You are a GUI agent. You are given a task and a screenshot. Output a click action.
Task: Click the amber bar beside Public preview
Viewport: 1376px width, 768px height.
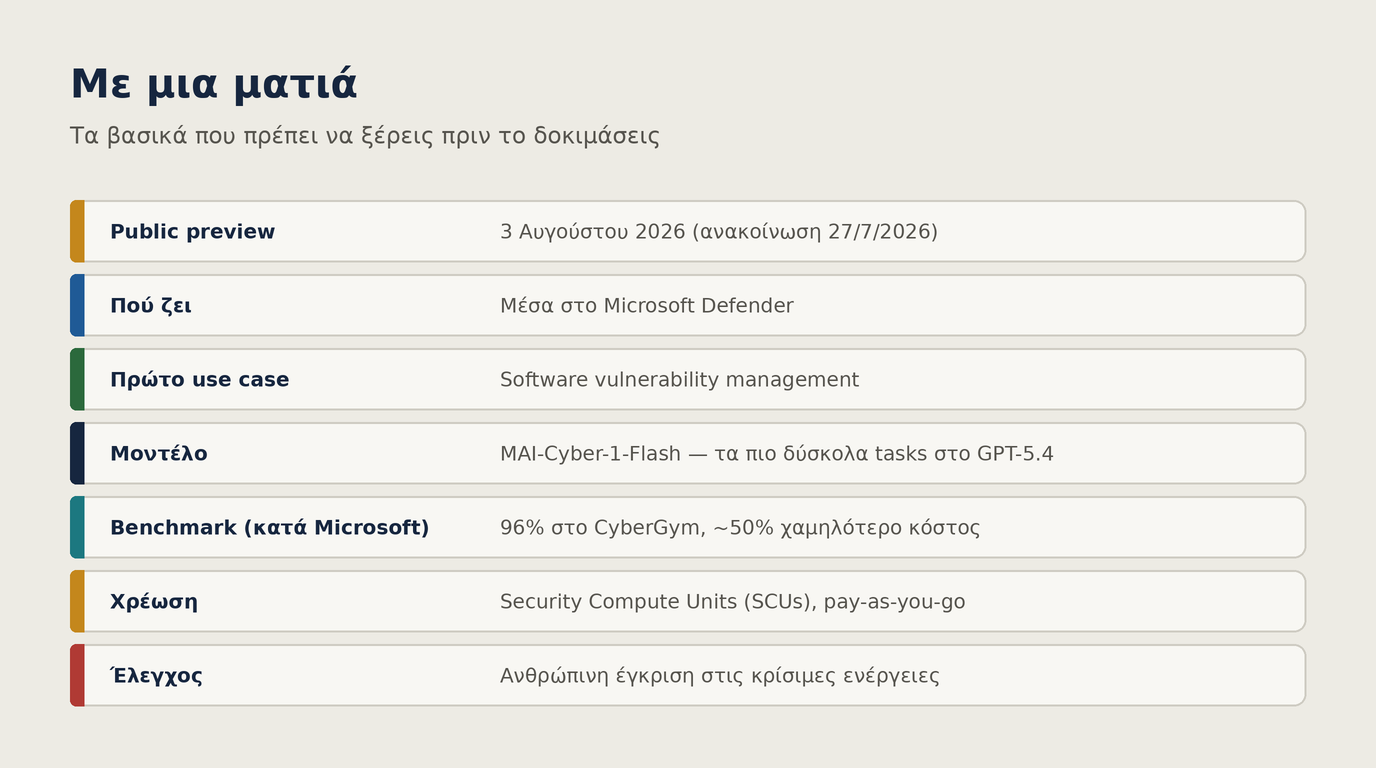pos(77,231)
